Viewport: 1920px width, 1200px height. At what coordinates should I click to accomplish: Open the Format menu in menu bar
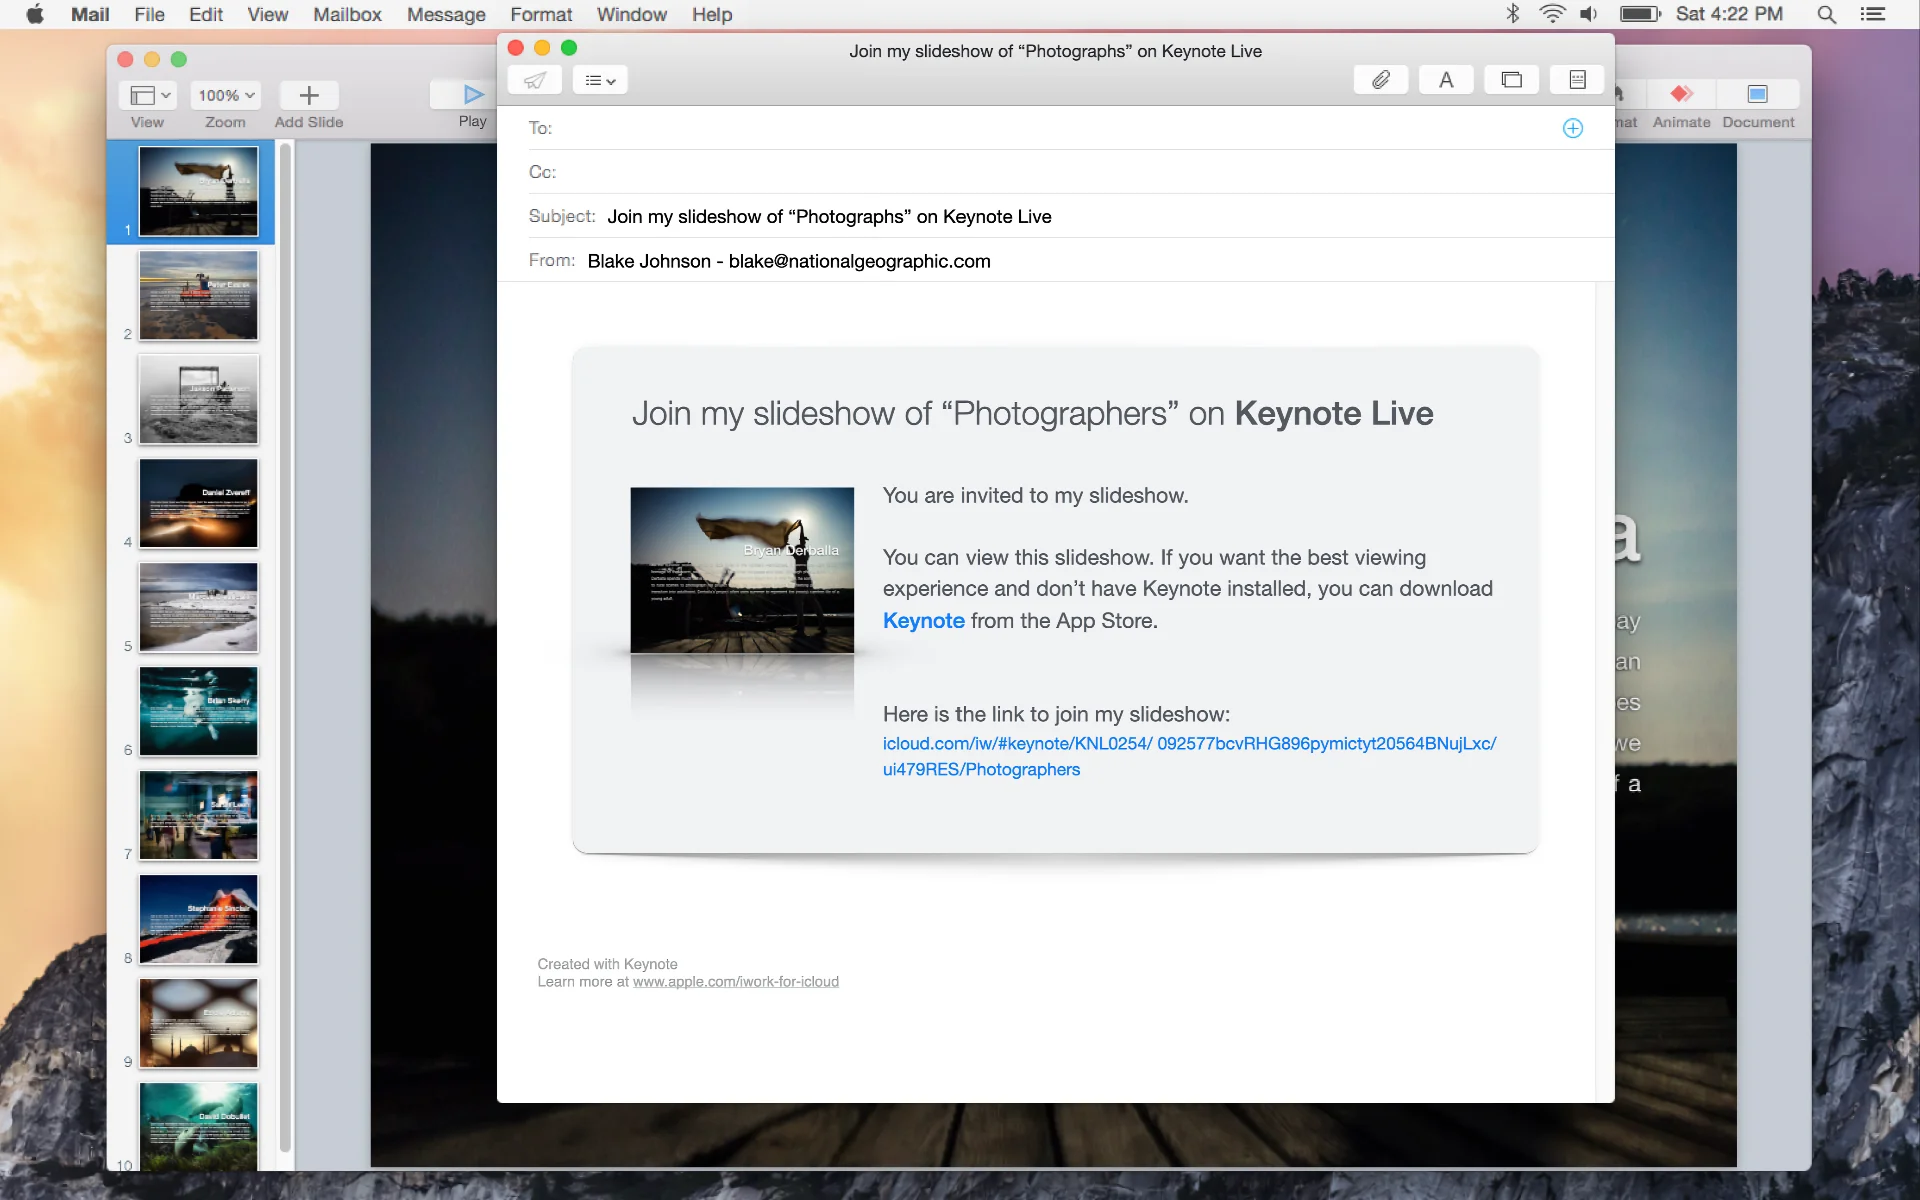click(541, 15)
